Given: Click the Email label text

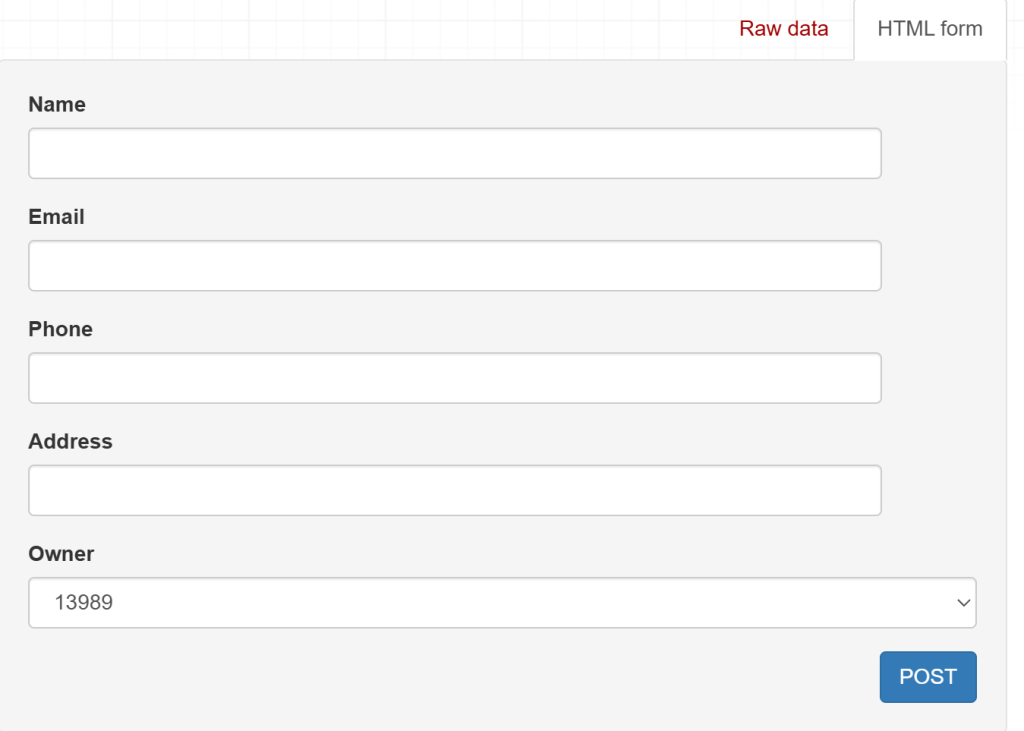Looking at the screenshot, I should click(x=57, y=217).
